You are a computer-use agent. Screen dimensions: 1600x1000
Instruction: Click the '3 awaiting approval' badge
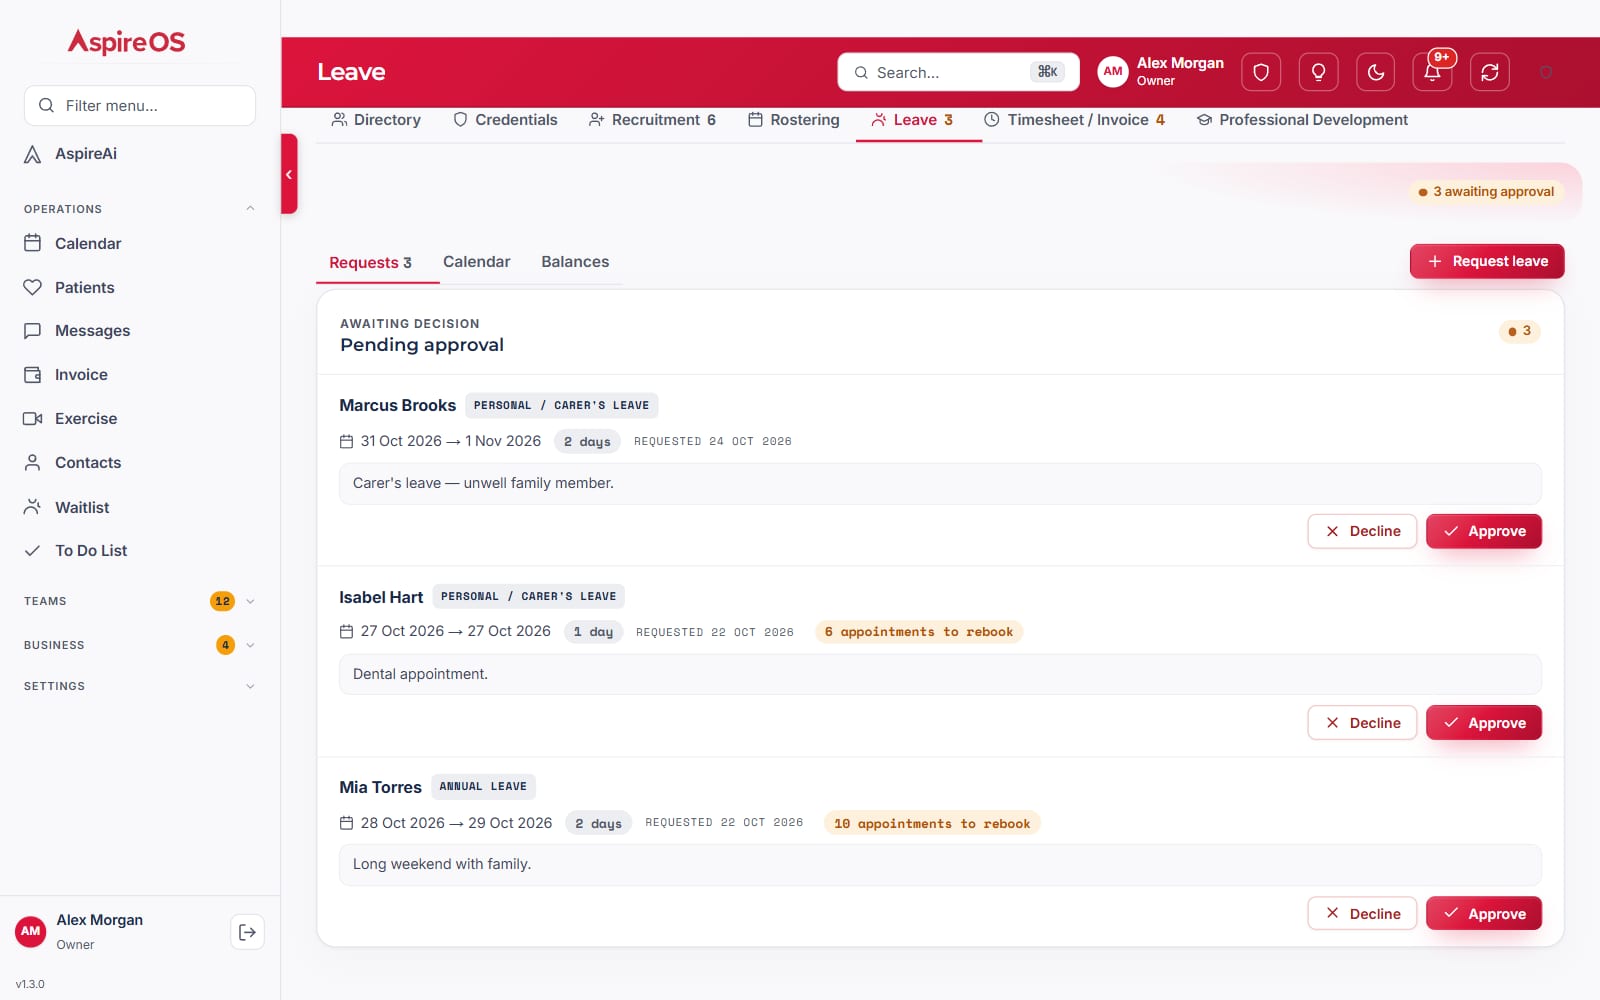coord(1486,192)
